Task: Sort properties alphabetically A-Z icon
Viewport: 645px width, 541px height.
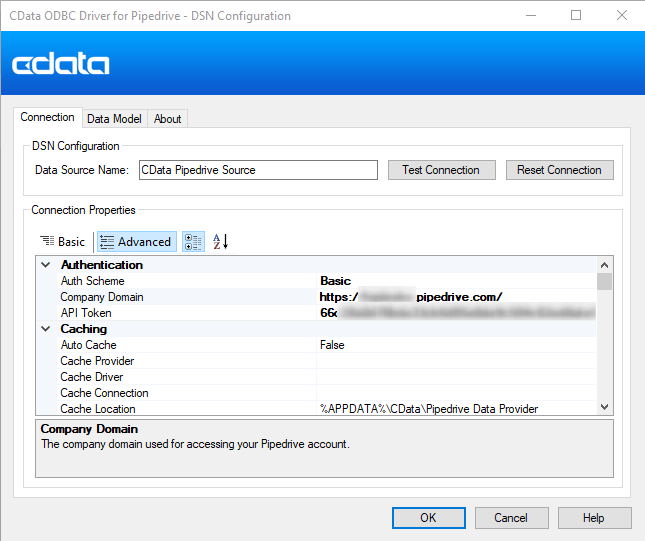Action: [220, 241]
